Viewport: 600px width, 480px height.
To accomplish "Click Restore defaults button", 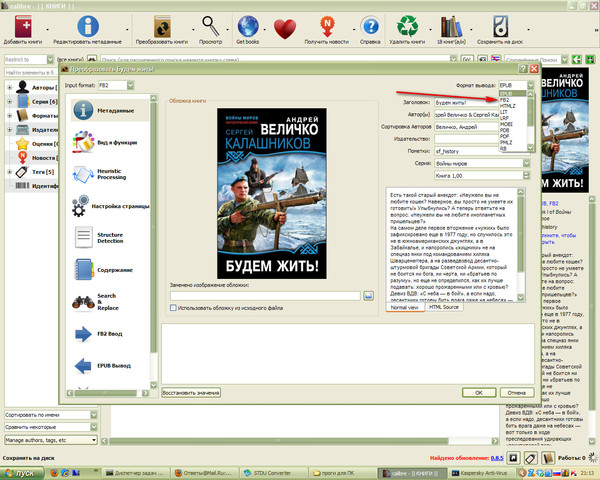I will click(191, 393).
